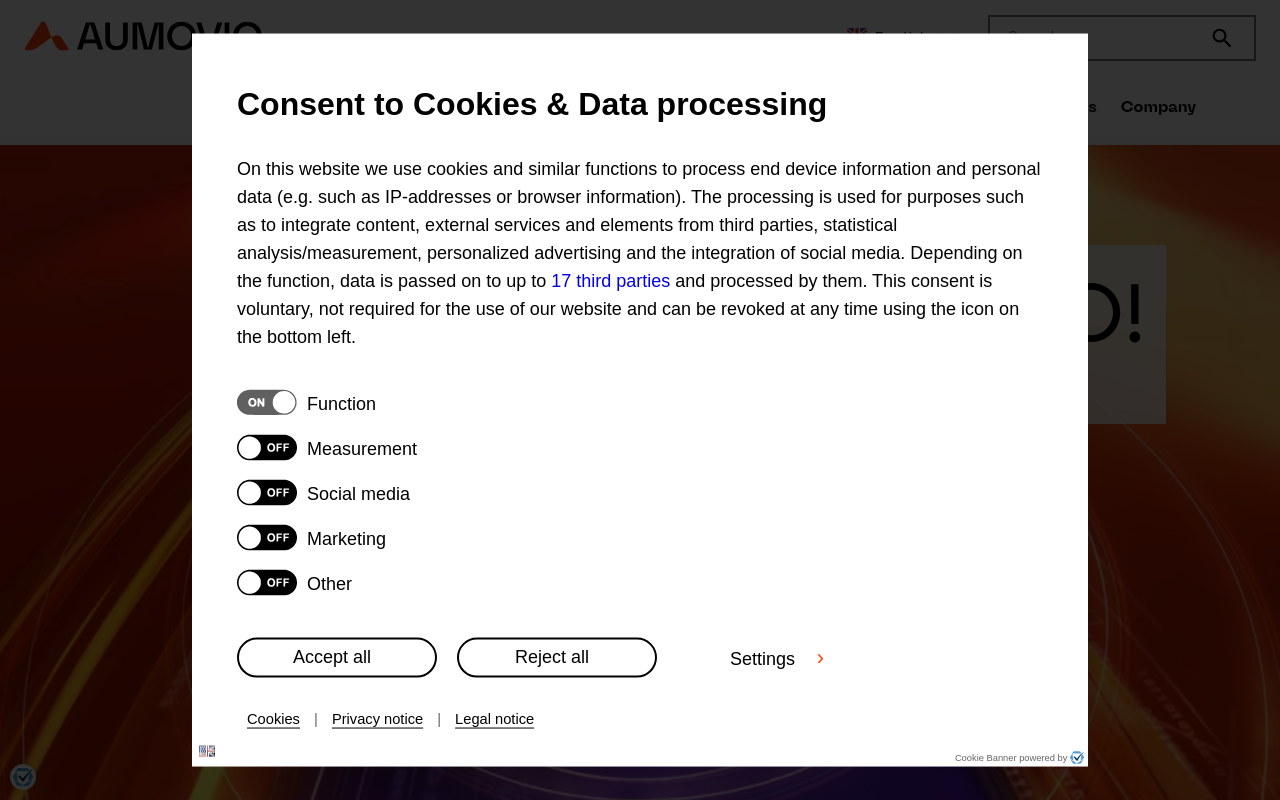The height and width of the screenshot is (800, 1280).
Task: Open consent settings via bottom-left shield icon
Action: 22,777
